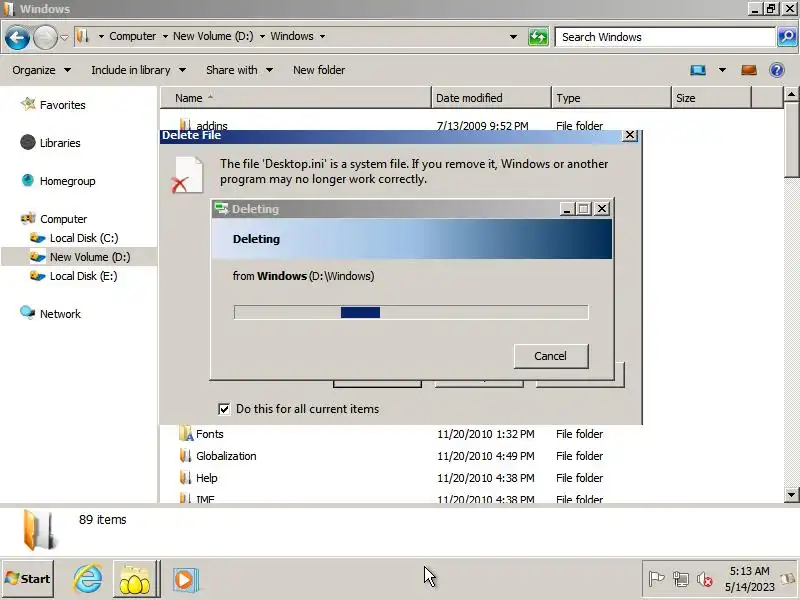Click the Deleting progress bar
800x600 pixels.
[x=411, y=312]
